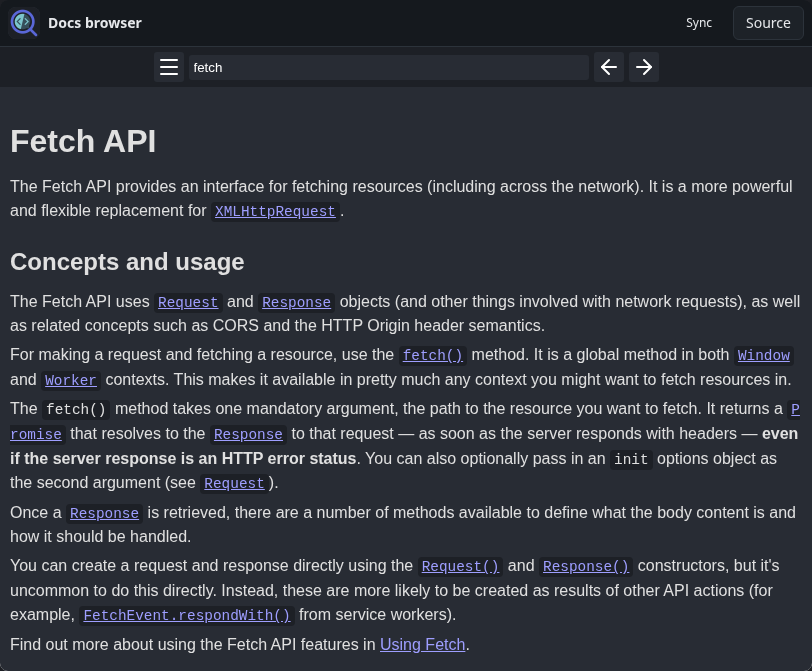Click the Fetch API page heading
Image resolution: width=812 pixels, height=671 pixels.
[x=83, y=141]
